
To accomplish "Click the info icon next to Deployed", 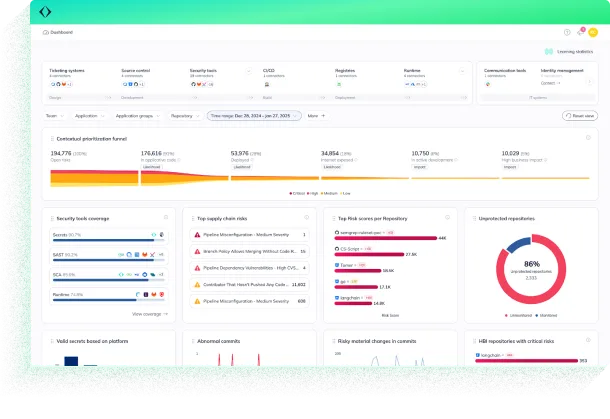I will point(252,160).
